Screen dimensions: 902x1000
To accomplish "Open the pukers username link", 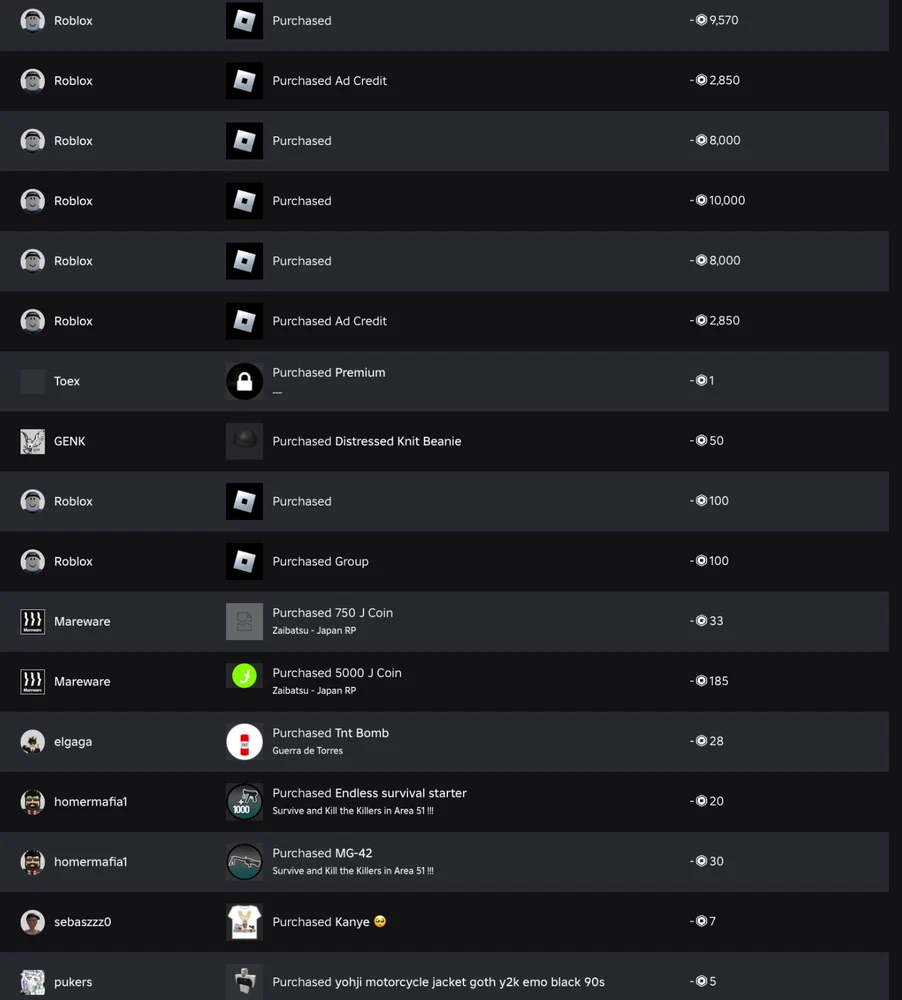I will tap(73, 982).
